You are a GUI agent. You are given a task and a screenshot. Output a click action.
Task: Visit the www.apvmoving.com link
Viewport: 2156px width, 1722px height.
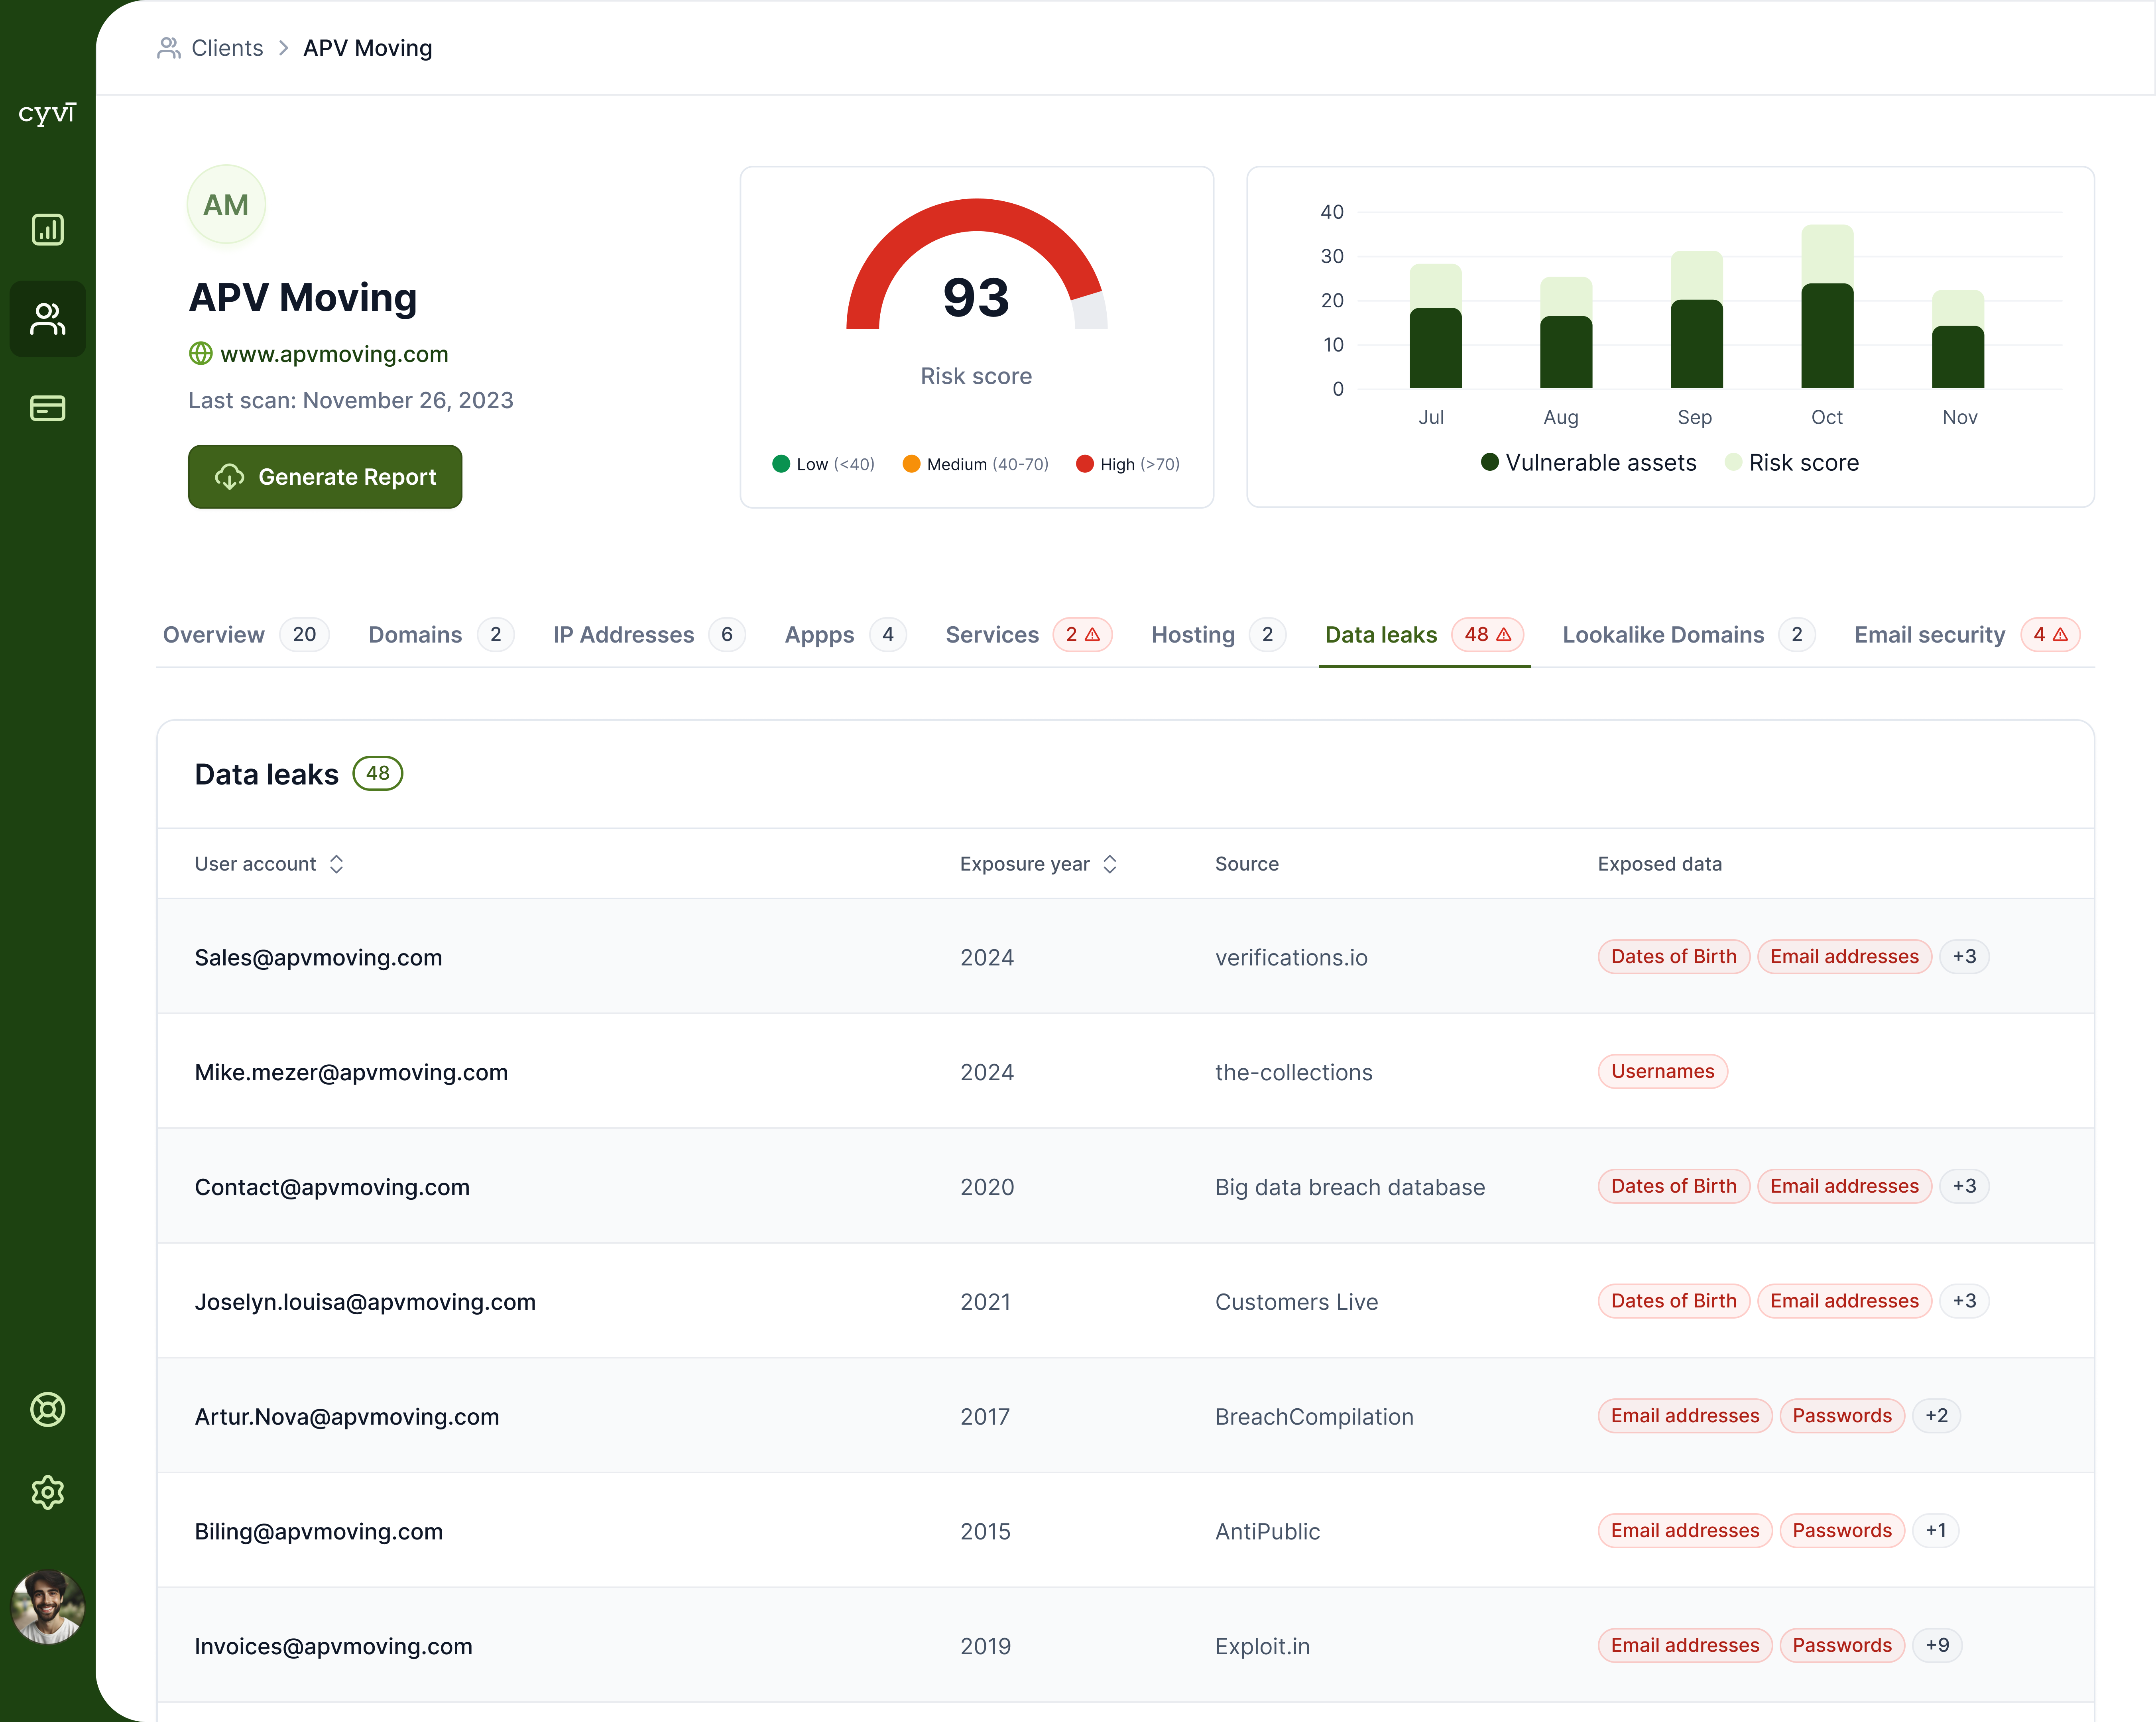pyautogui.click(x=334, y=353)
